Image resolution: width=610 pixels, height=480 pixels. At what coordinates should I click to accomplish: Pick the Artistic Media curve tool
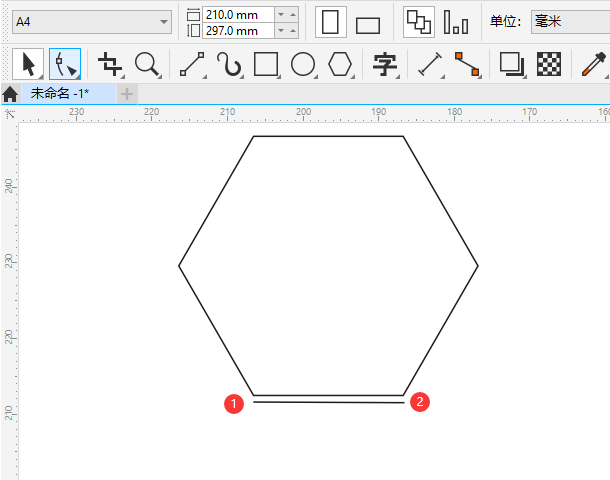[229, 65]
